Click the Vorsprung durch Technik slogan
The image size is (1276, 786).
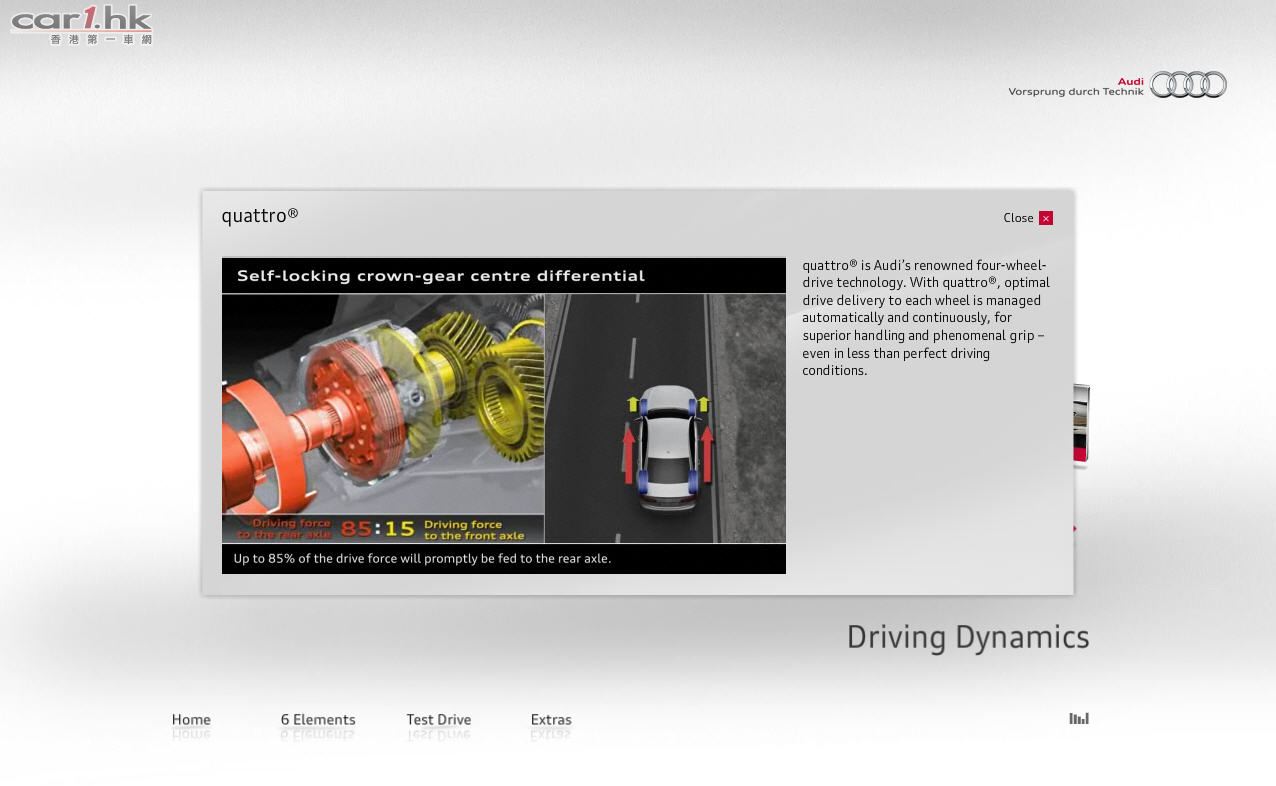[1075, 92]
